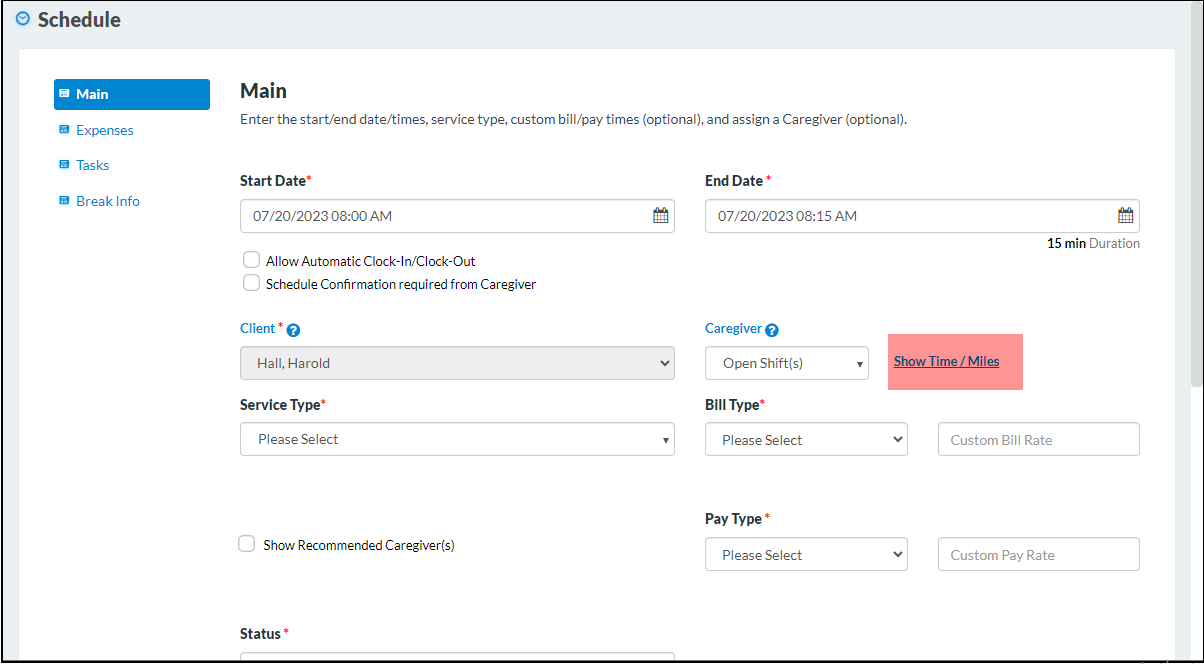Click the Custom Bill Rate field
Screen dimensions: 1204x664
[1038, 440]
